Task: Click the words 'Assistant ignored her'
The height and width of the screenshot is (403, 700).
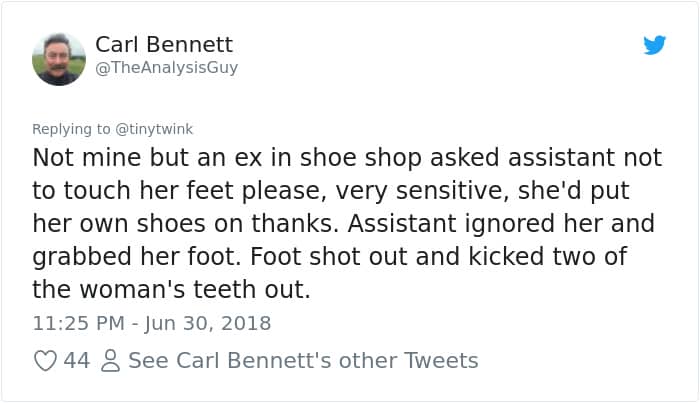Action: pyautogui.click(x=512, y=223)
